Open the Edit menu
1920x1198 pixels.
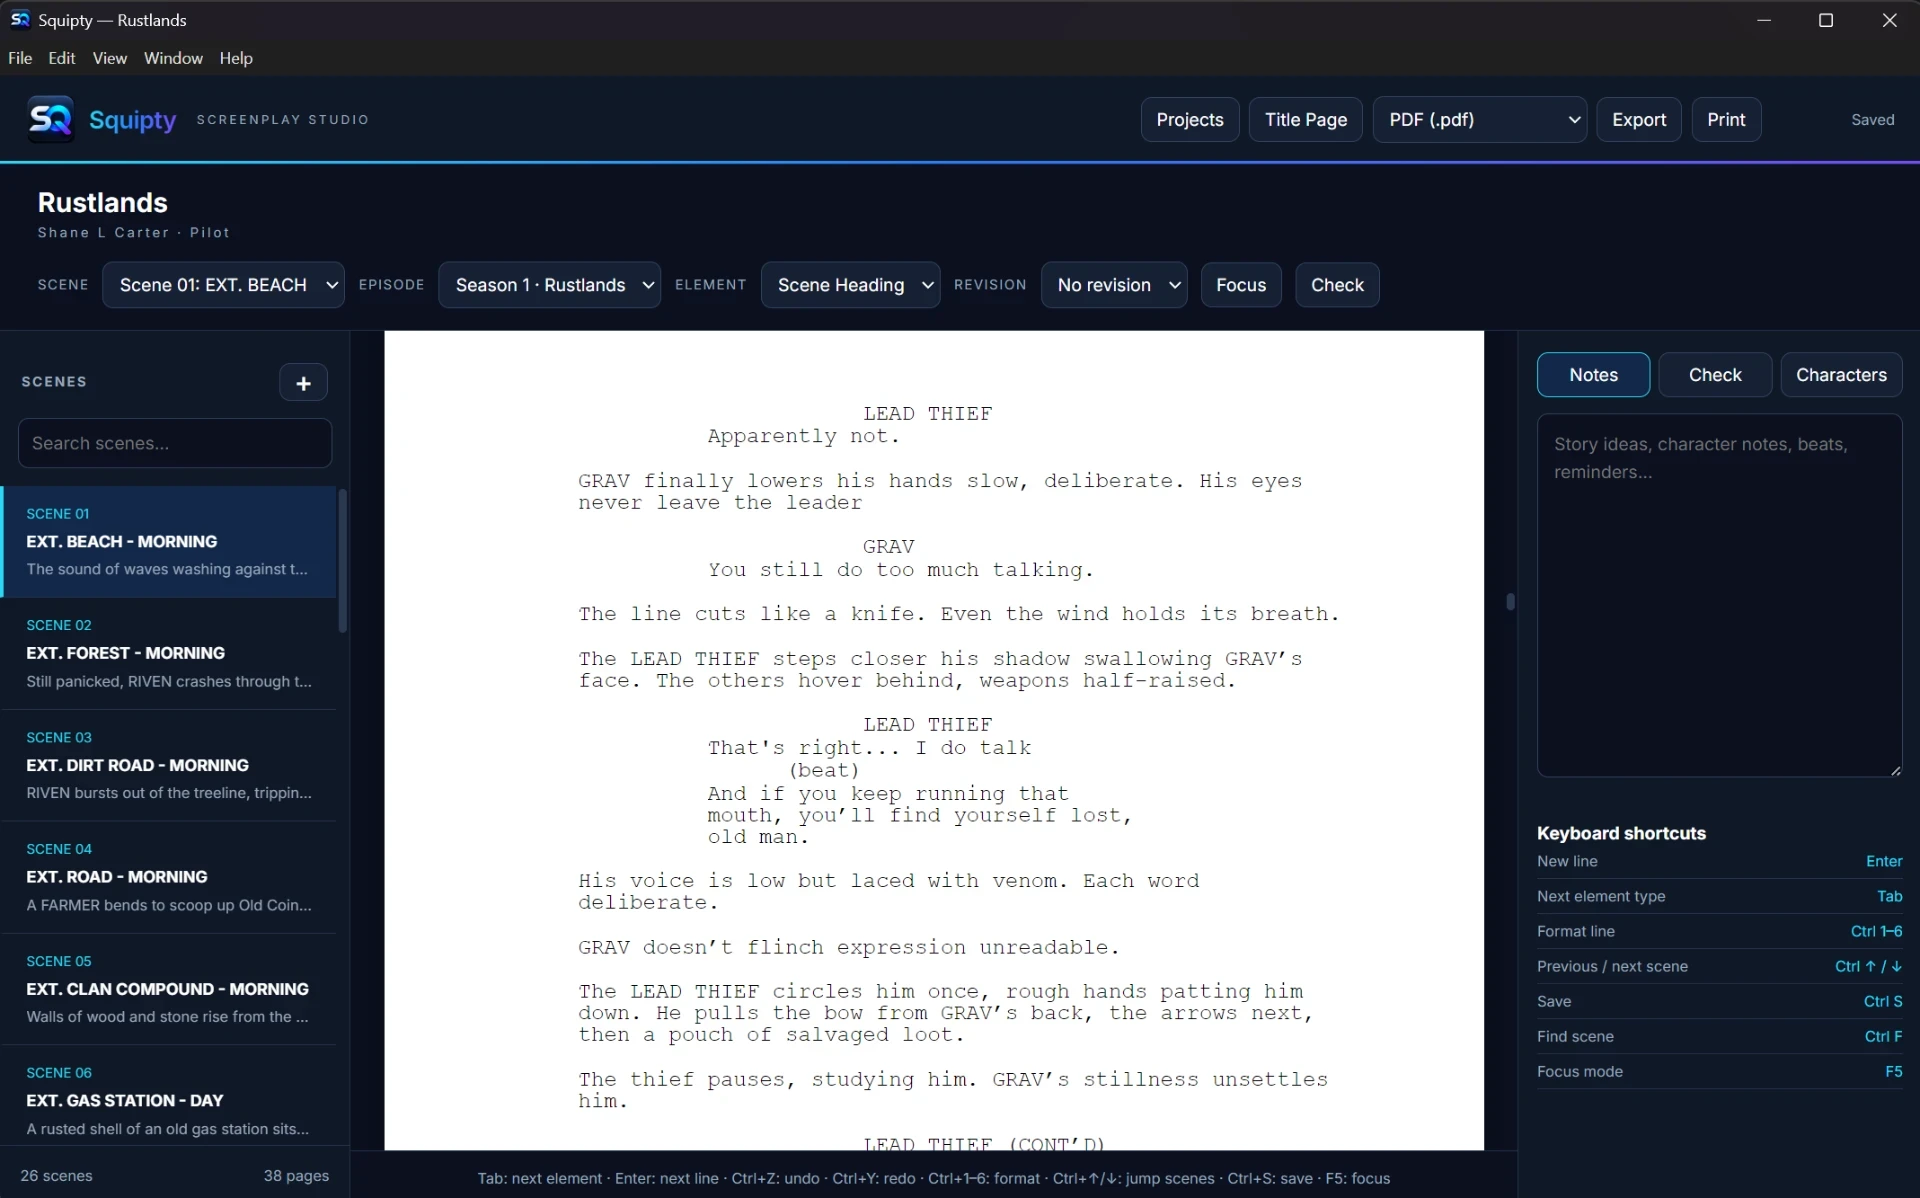pyautogui.click(x=62, y=58)
